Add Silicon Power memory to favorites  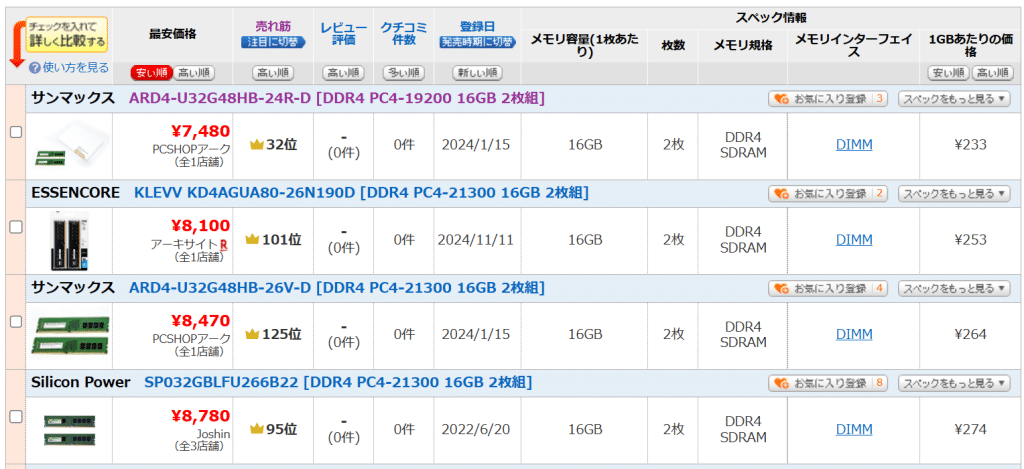(x=827, y=383)
